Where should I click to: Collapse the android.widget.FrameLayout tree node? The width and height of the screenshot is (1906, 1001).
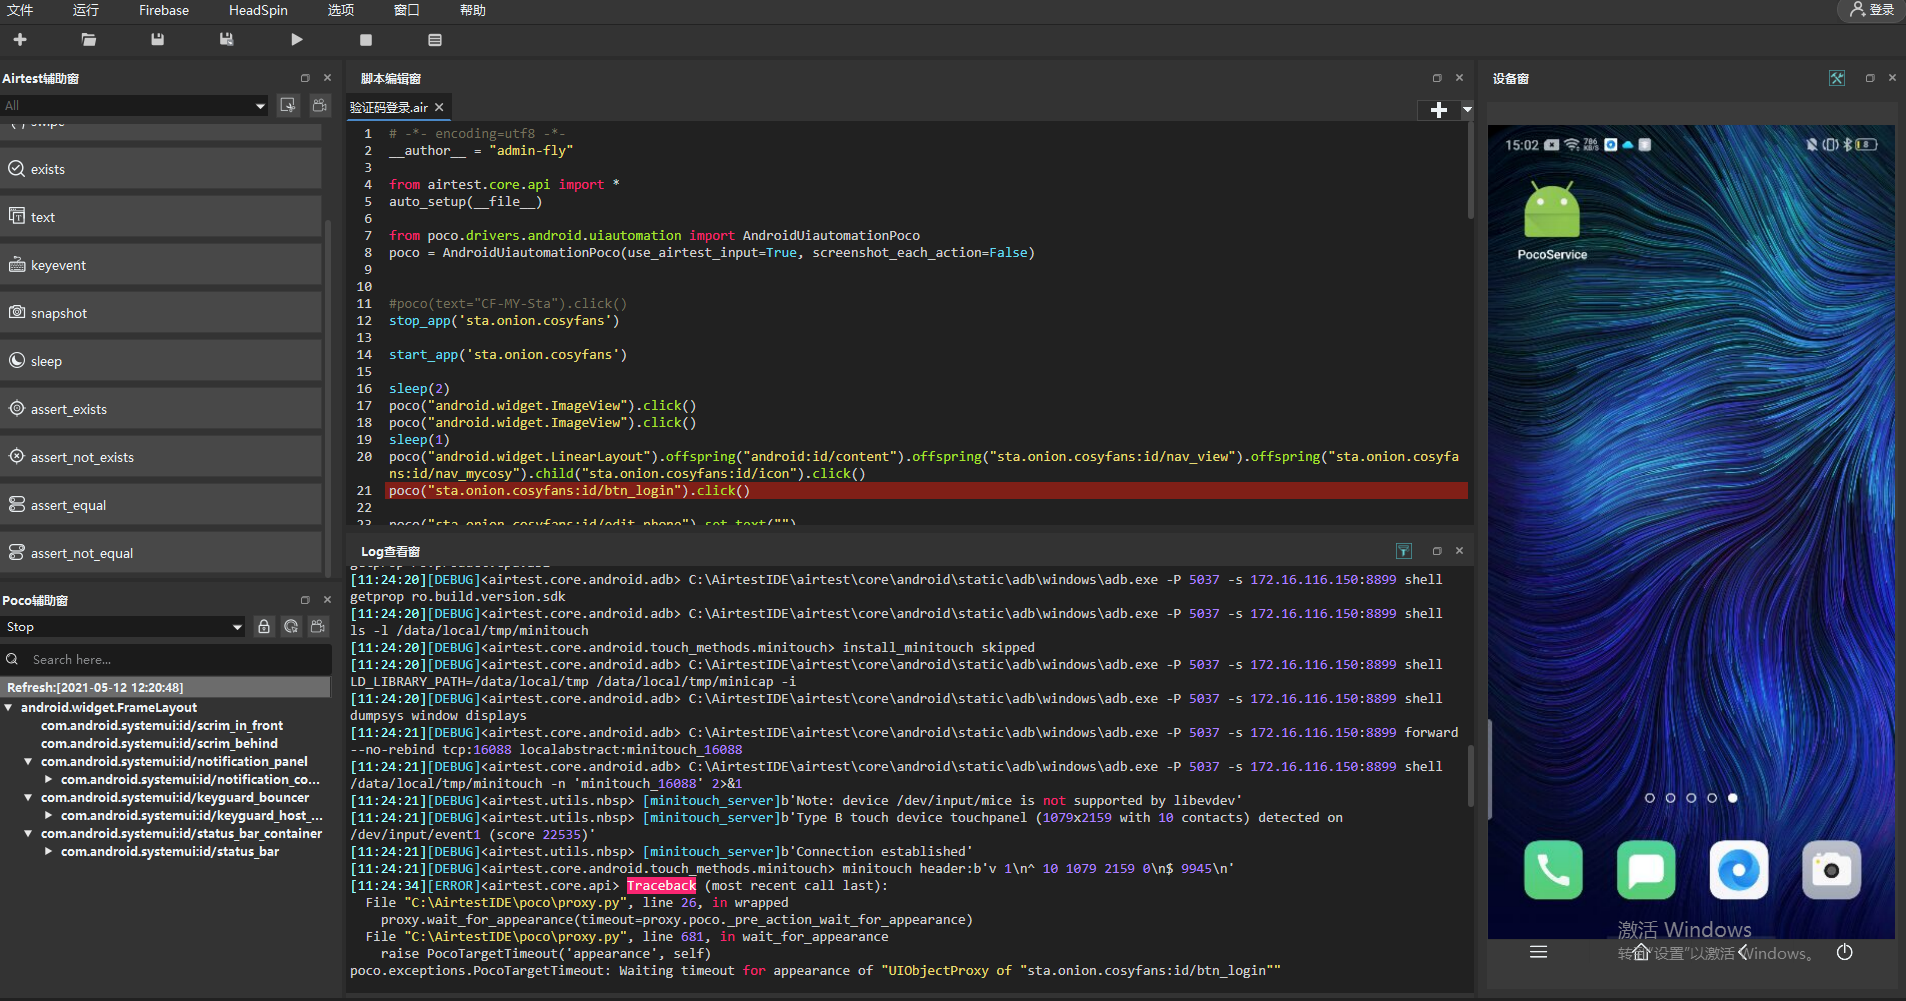coord(9,708)
